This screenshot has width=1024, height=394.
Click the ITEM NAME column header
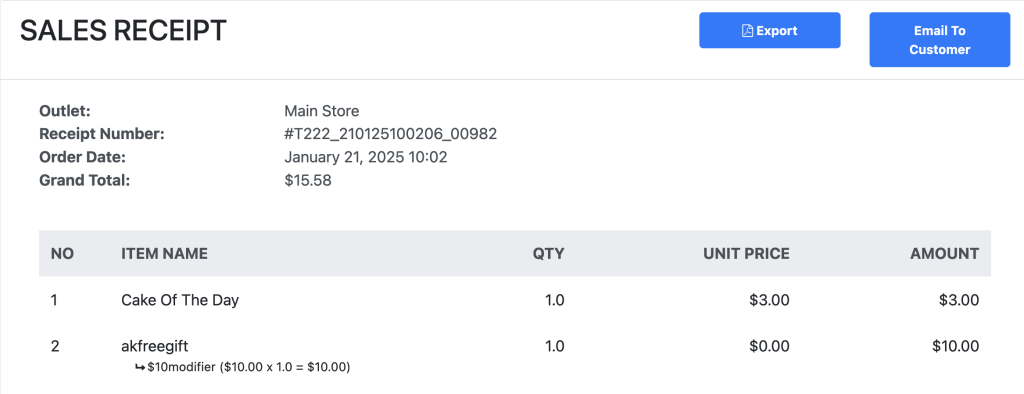pyautogui.click(x=165, y=254)
